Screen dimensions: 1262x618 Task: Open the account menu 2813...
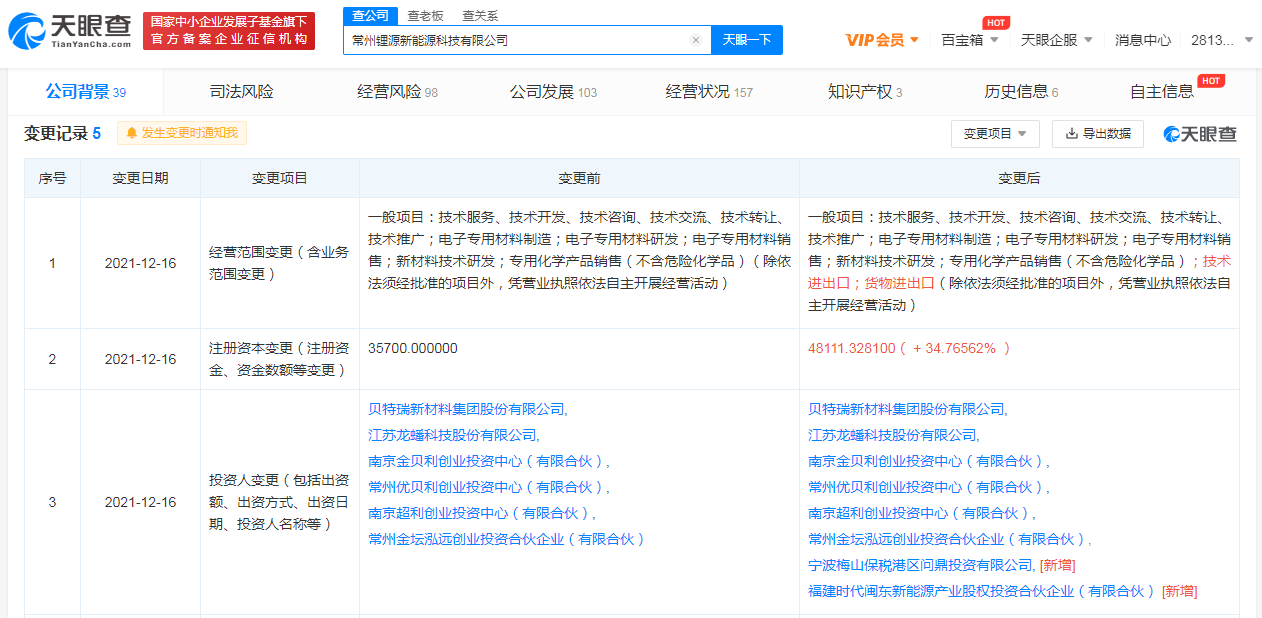click(x=1220, y=40)
